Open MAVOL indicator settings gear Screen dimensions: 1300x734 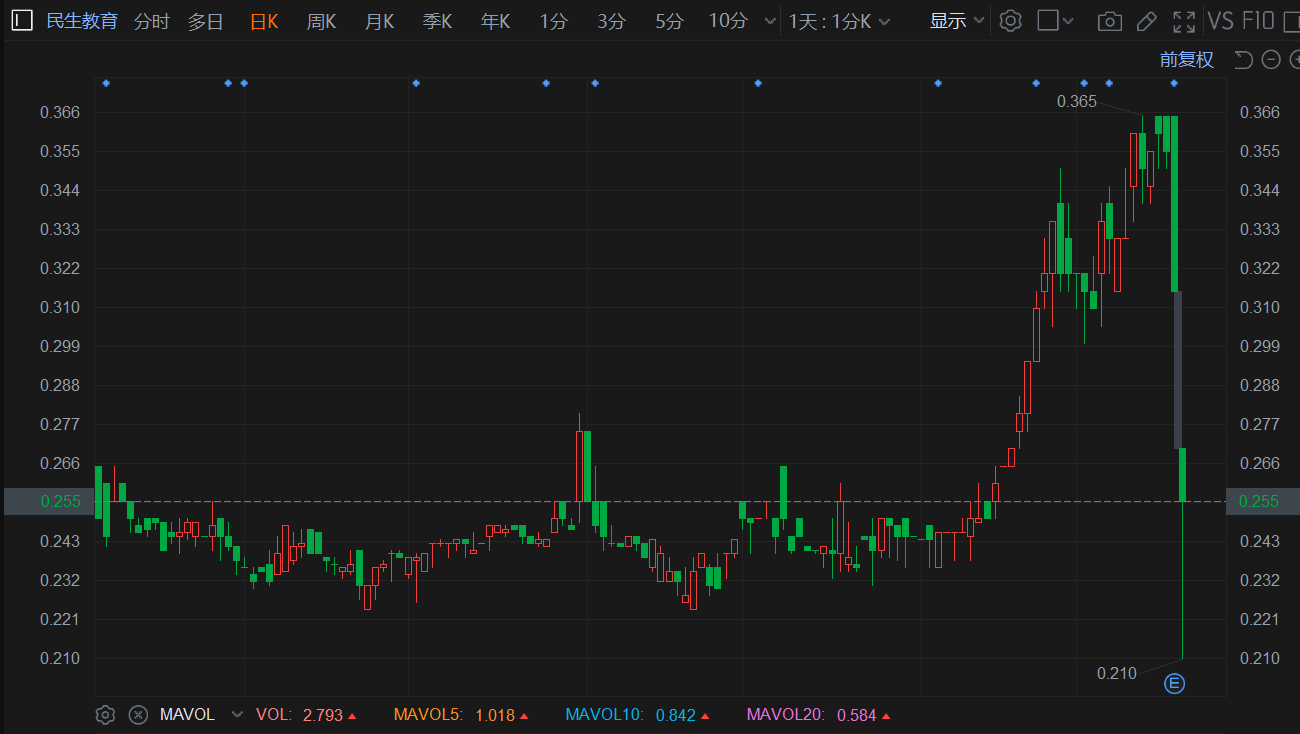click(105, 715)
